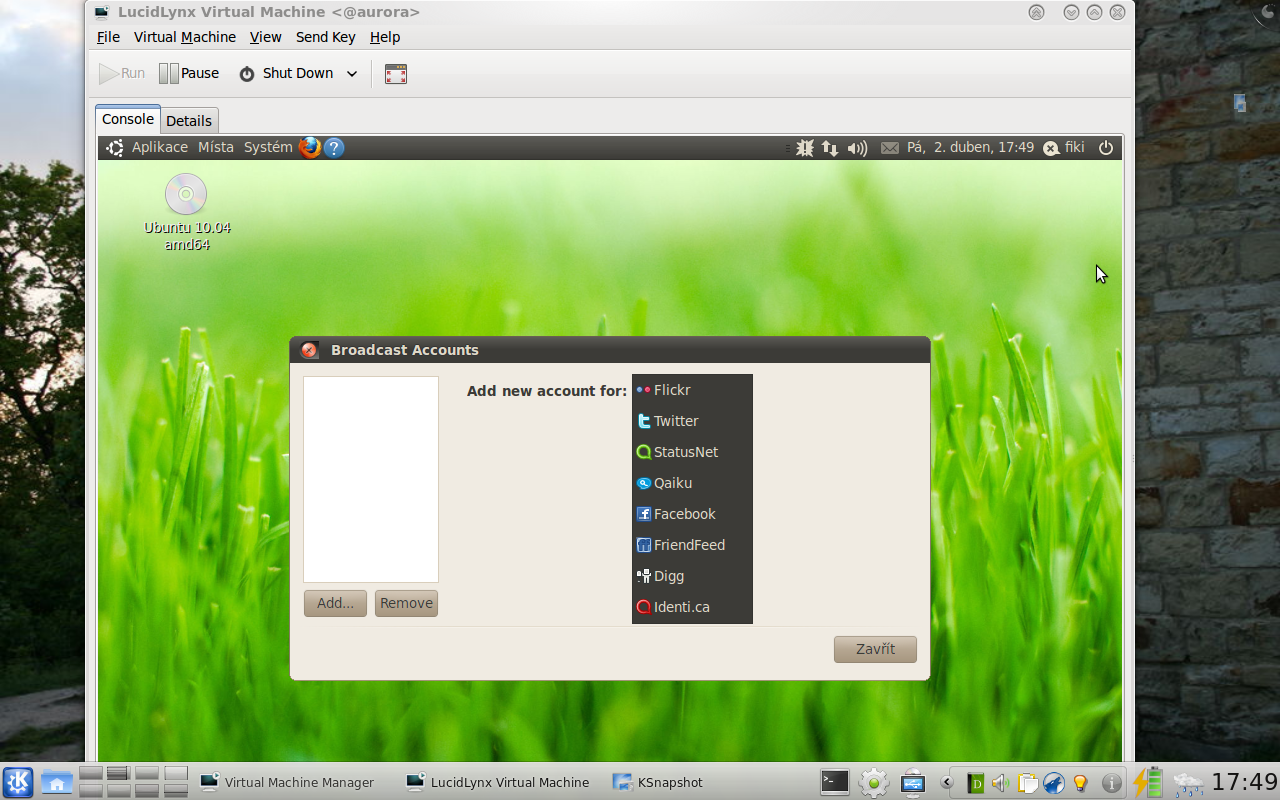The height and width of the screenshot is (800, 1280).
Task: Click the gray info tray icon
Action: point(1111,783)
